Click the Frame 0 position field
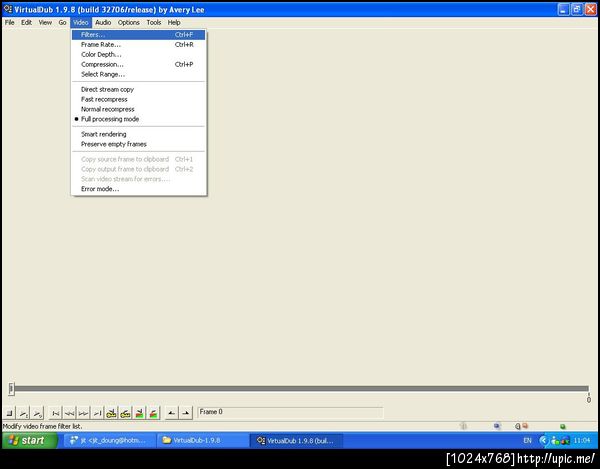 (x=290, y=412)
